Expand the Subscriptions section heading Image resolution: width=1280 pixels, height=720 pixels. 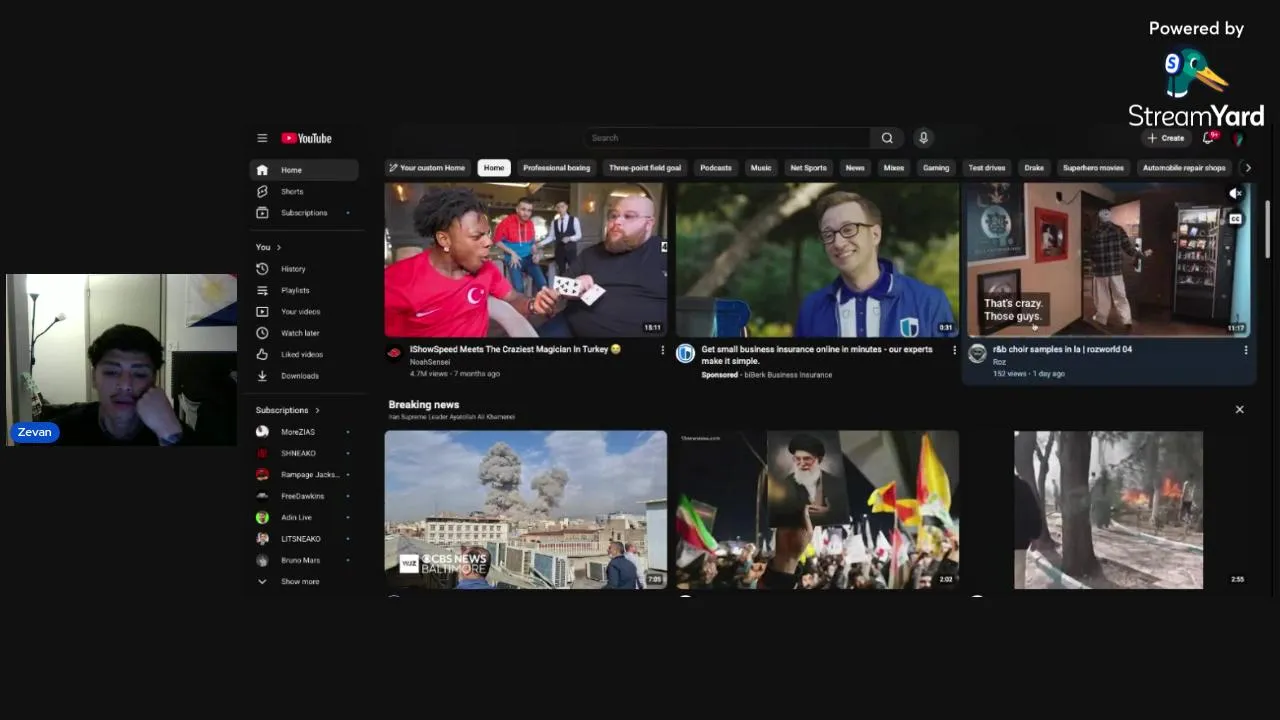click(x=287, y=410)
